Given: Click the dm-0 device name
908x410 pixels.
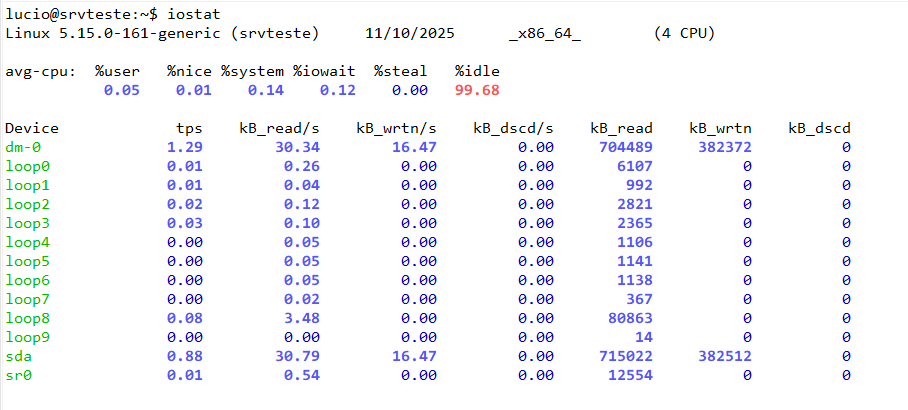Looking at the screenshot, I should tap(23, 148).
